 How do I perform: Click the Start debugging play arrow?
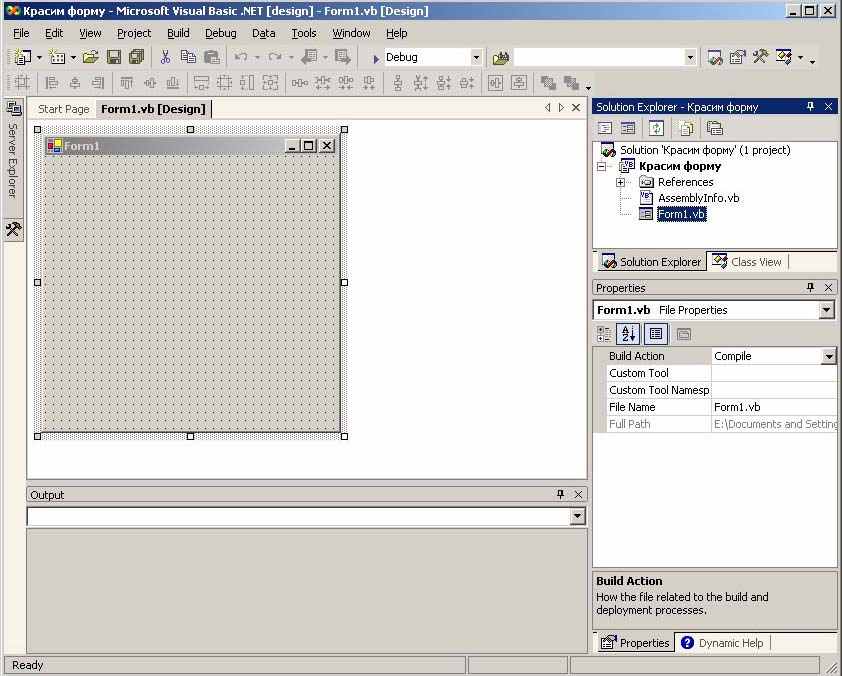coord(376,58)
